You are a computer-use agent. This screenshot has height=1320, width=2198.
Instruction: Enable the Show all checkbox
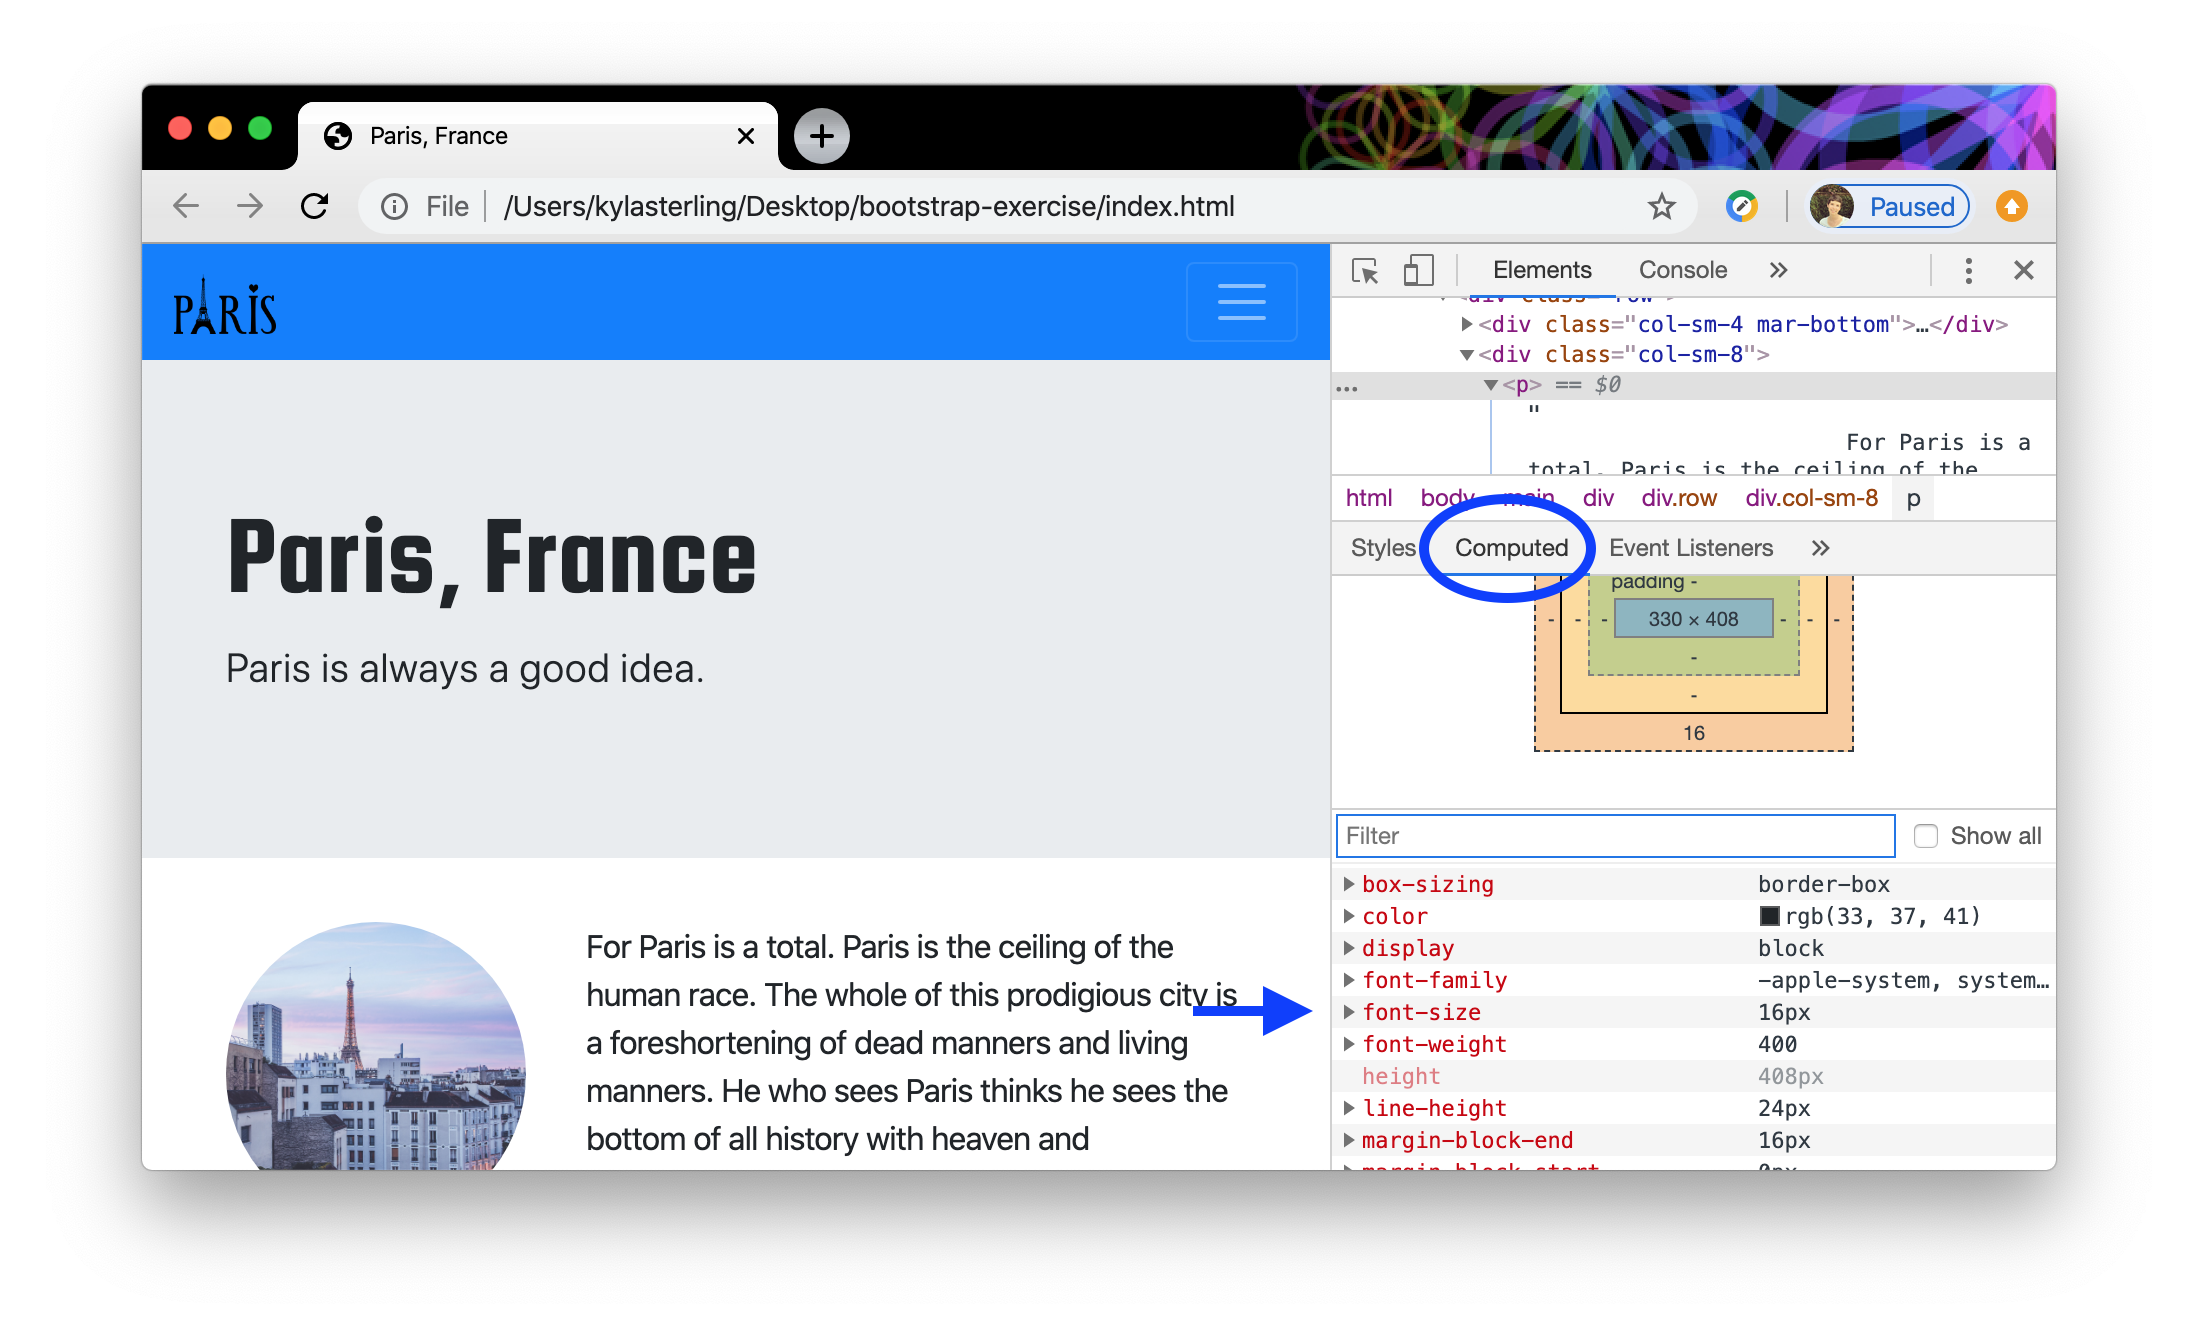click(x=1925, y=835)
